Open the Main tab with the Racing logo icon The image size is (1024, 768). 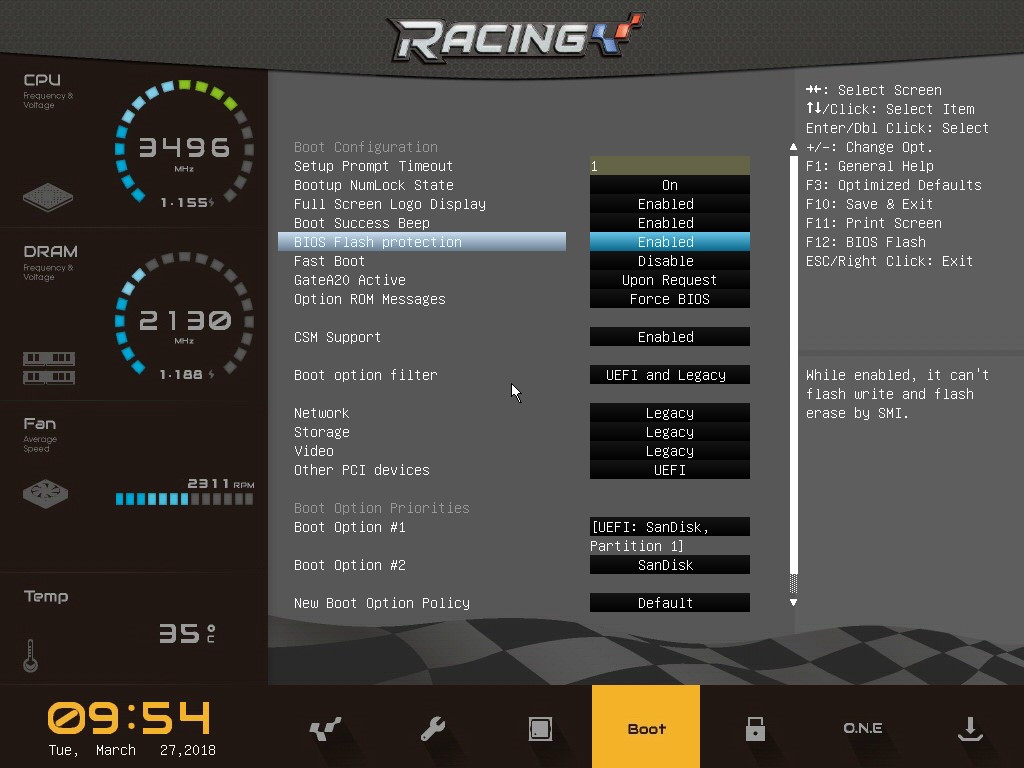(x=325, y=729)
